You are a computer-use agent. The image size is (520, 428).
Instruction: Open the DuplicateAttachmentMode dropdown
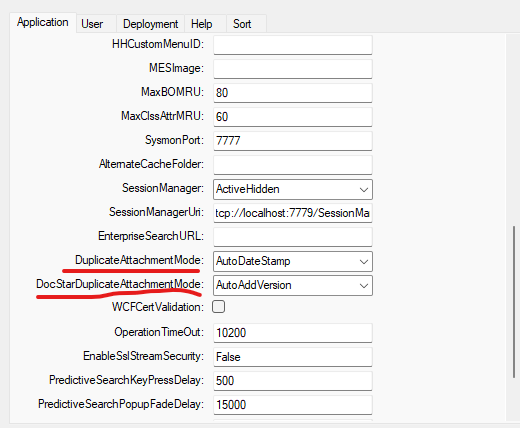(293, 261)
